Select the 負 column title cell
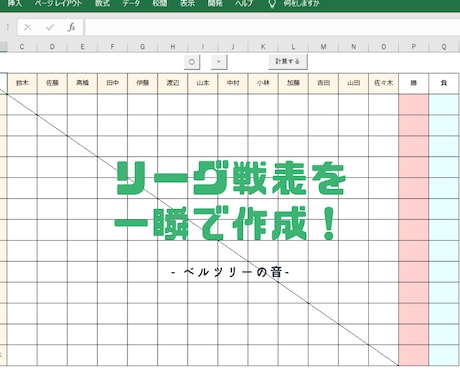Viewport: 460px width, 380px height. click(444, 83)
